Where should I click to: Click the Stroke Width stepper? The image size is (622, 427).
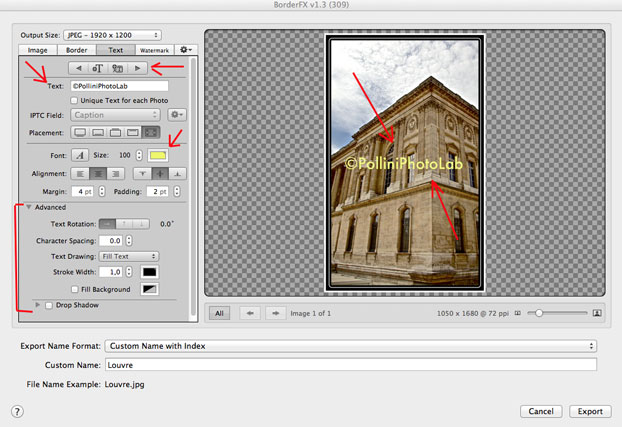pyautogui.click(x=129, y=272)
